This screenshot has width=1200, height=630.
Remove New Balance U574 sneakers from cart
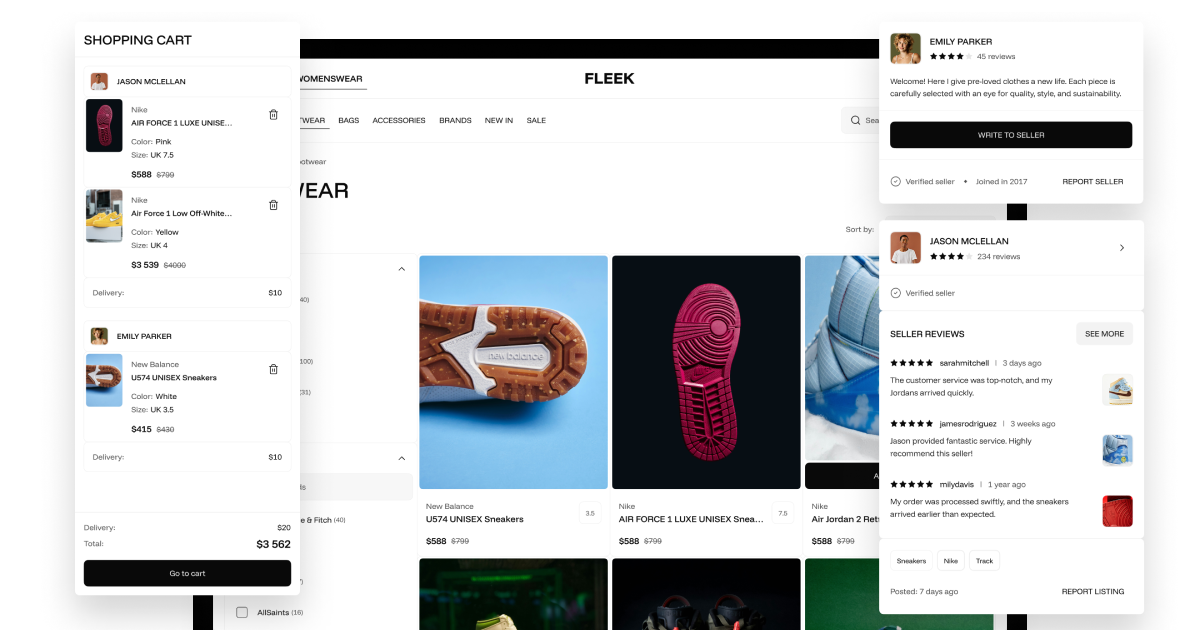pyautogui.click(x=273, y=369)
